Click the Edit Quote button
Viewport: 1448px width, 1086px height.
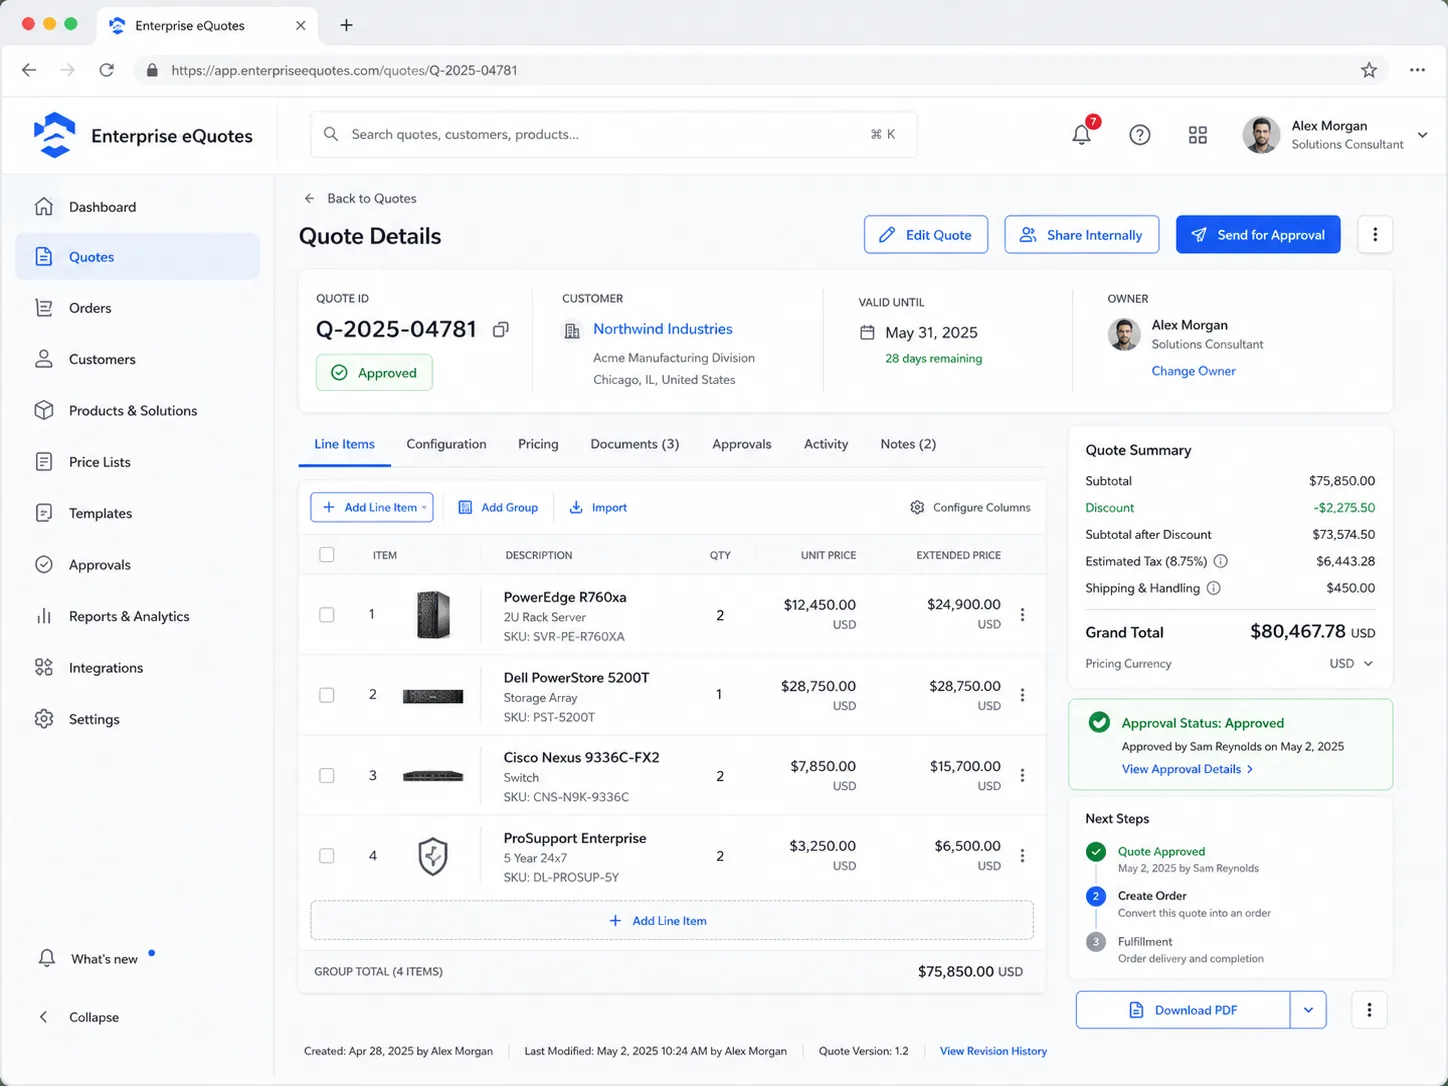pyautogui.click(x=926, y=234)
